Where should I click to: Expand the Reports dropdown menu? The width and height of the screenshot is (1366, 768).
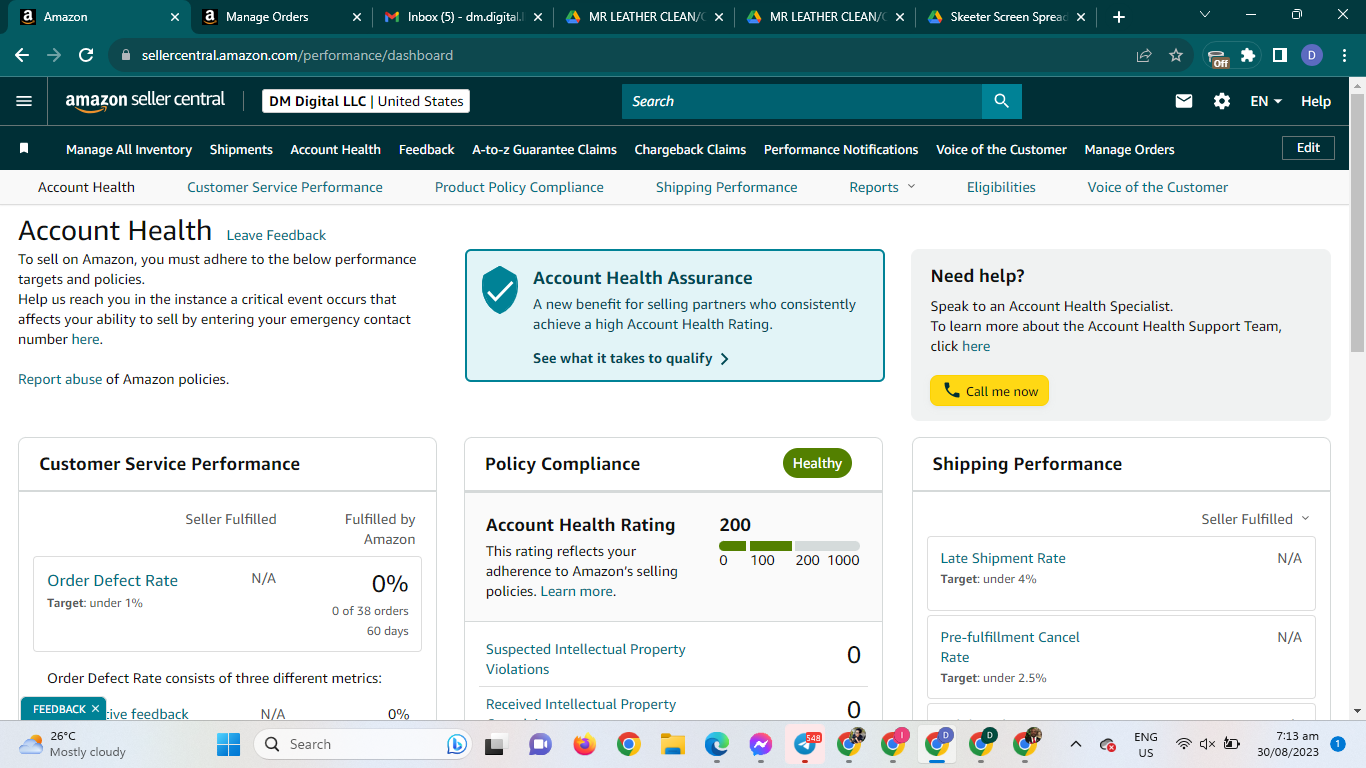(x=882, y=187)
